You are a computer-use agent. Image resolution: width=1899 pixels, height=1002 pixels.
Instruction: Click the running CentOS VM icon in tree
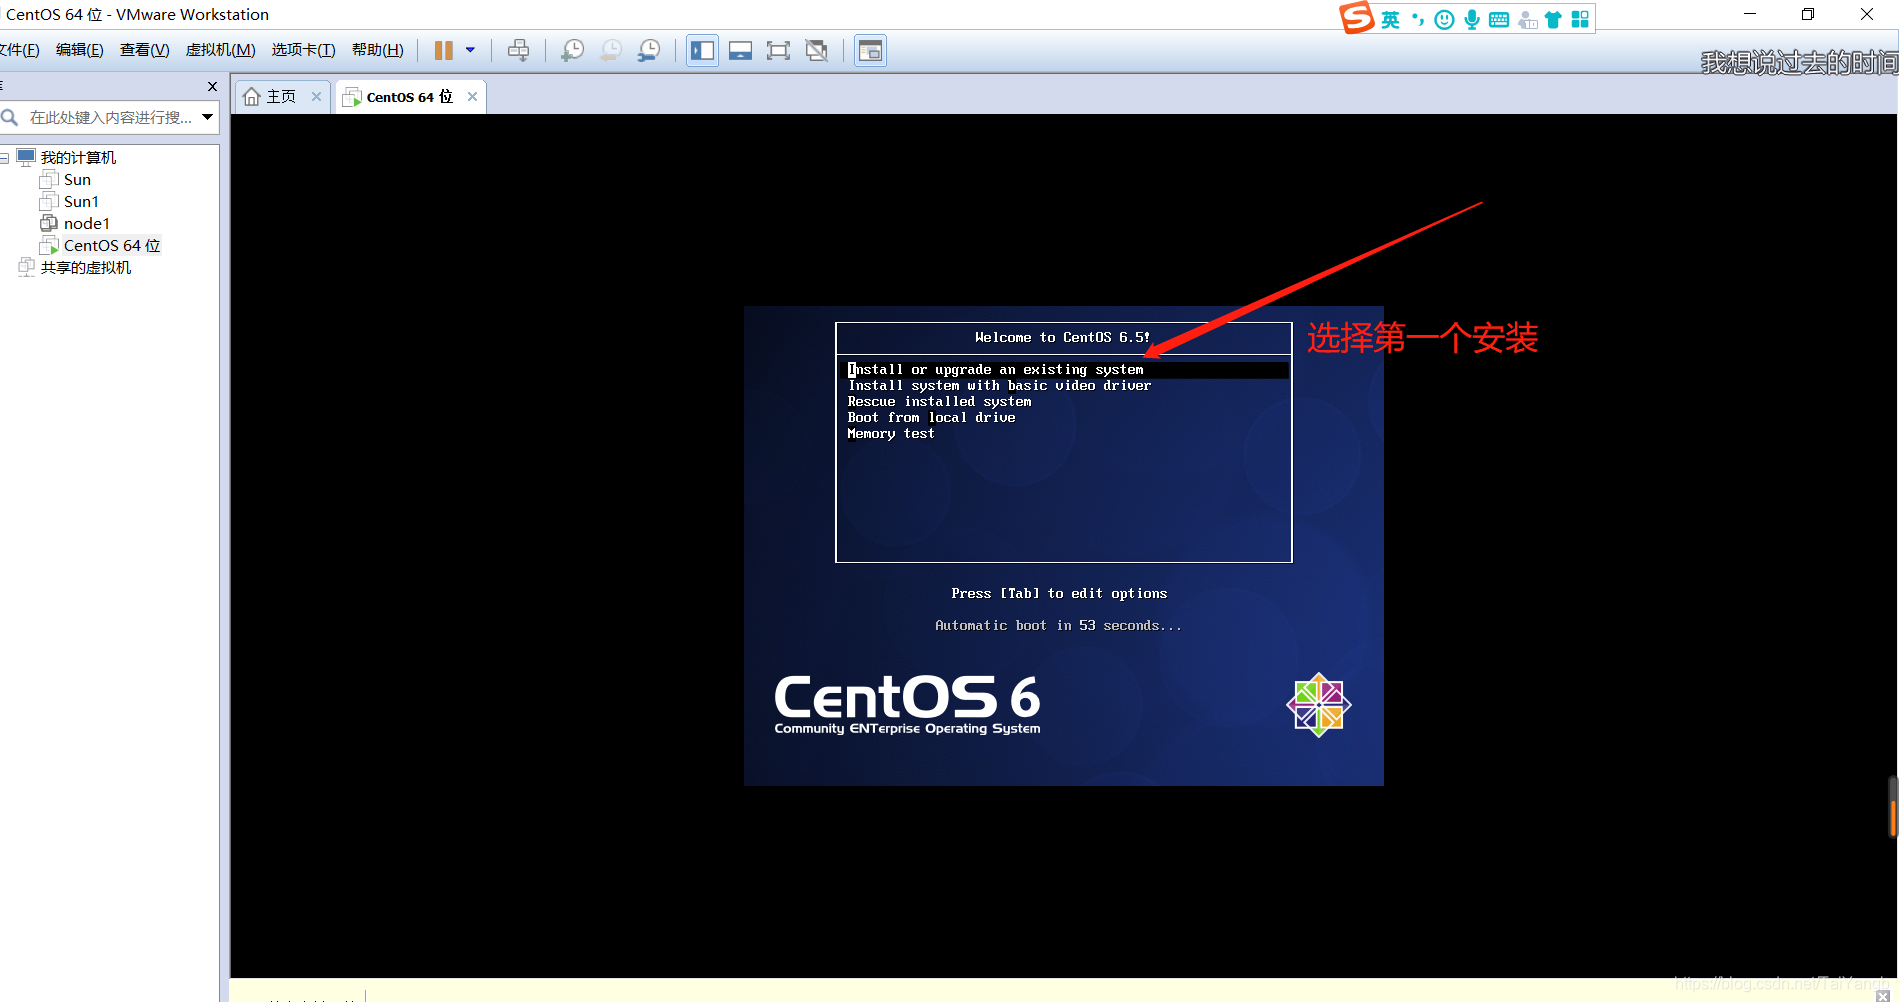pos(49,245)
